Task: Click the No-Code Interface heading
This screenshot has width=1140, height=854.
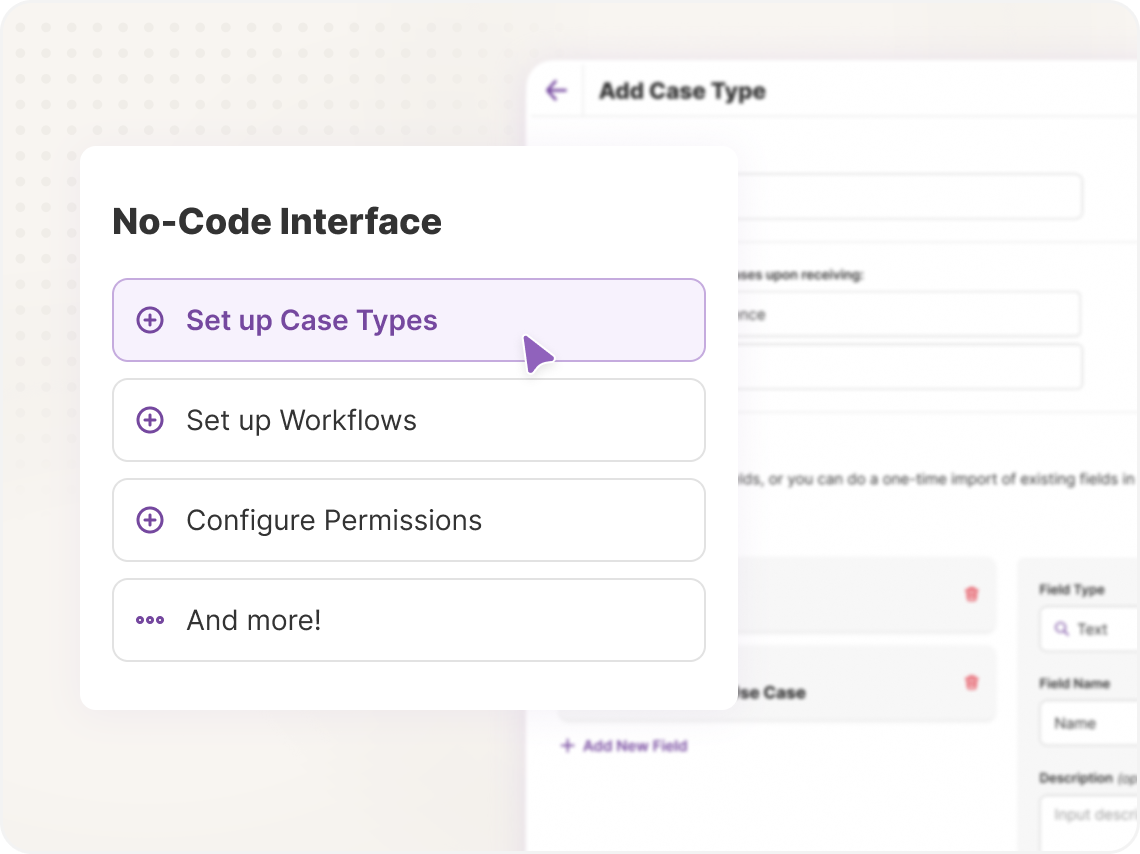Action: 277,221
